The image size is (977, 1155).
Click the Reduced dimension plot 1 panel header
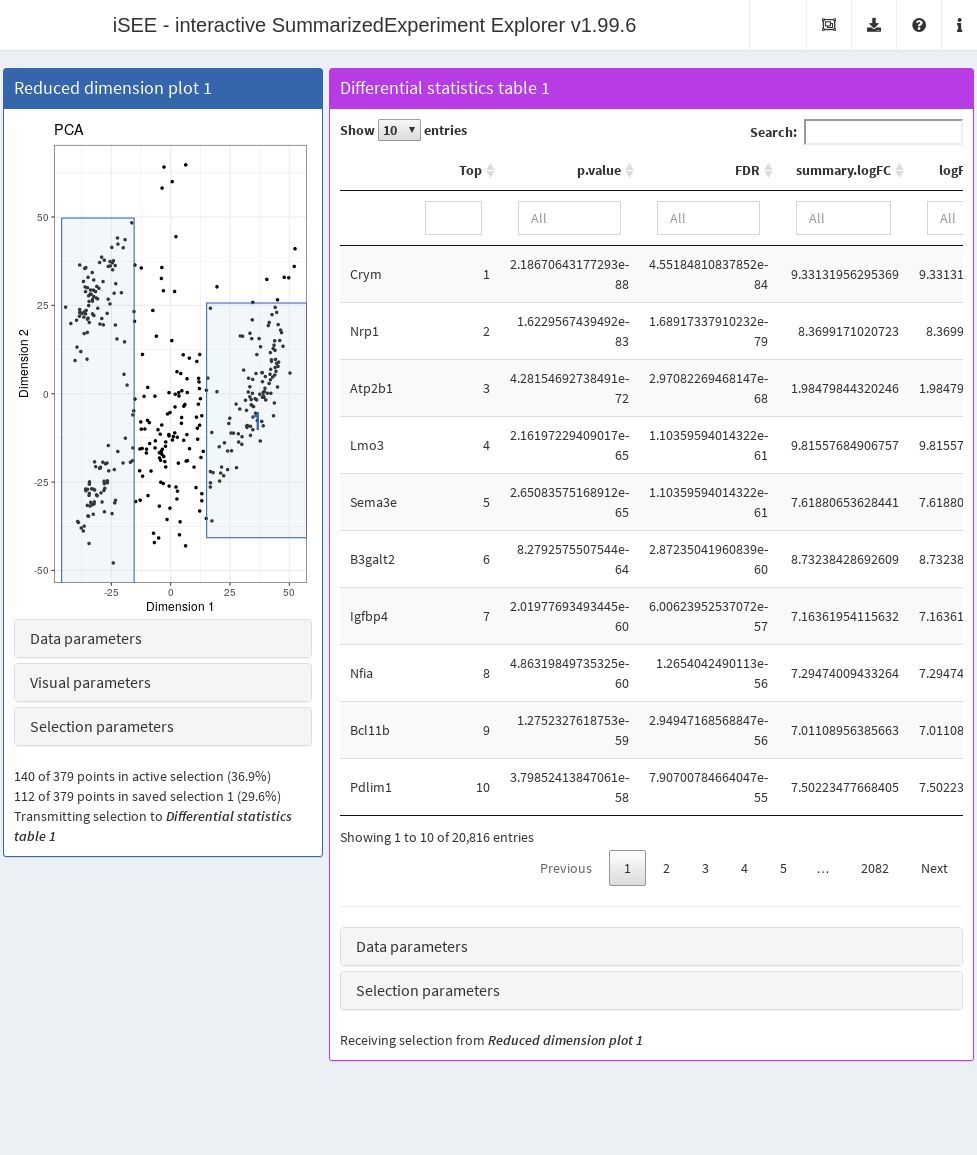pyautogui.click(x=163, y=88)
